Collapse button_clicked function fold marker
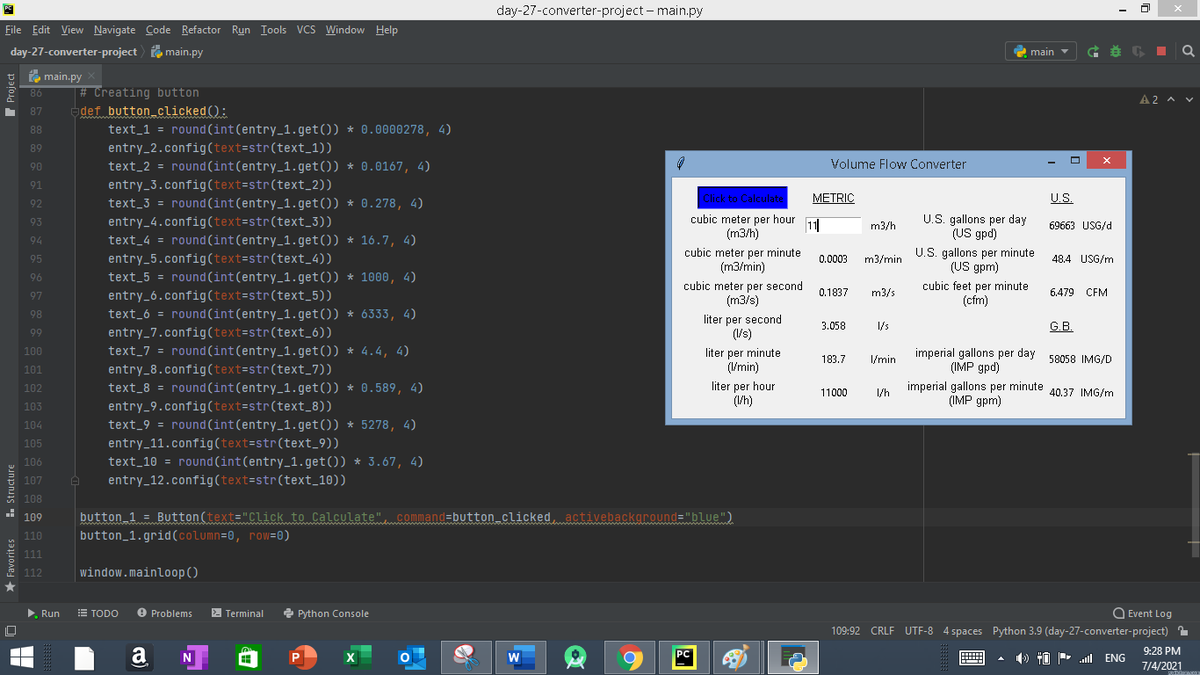The height and width of the screenshot is (675, 1200). [x=74, y=112]
